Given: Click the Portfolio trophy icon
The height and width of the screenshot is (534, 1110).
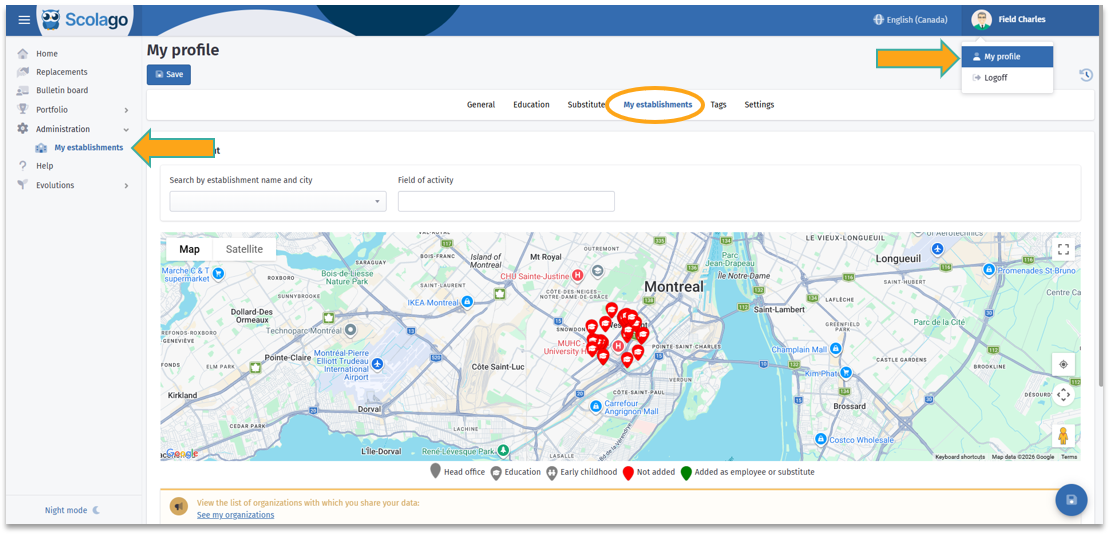Looking at the screenshot, I should coord(23,109).
